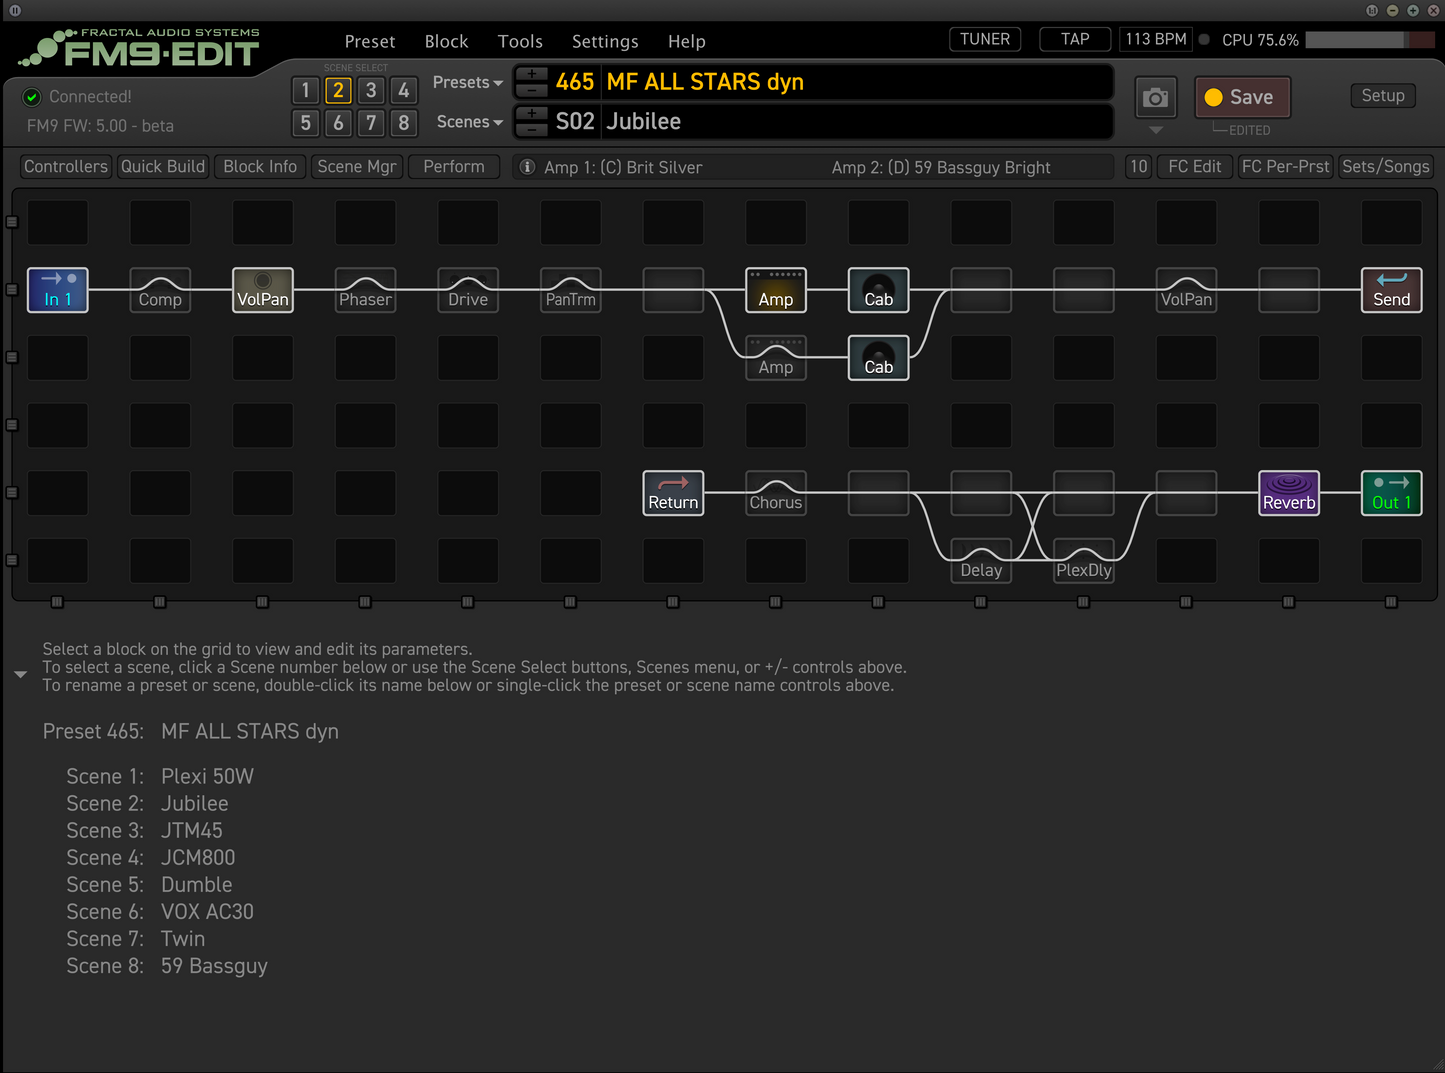Select the In 1 input block
The height and width of the screenshot is (1073, 1445).
click(x=58, y=290)
